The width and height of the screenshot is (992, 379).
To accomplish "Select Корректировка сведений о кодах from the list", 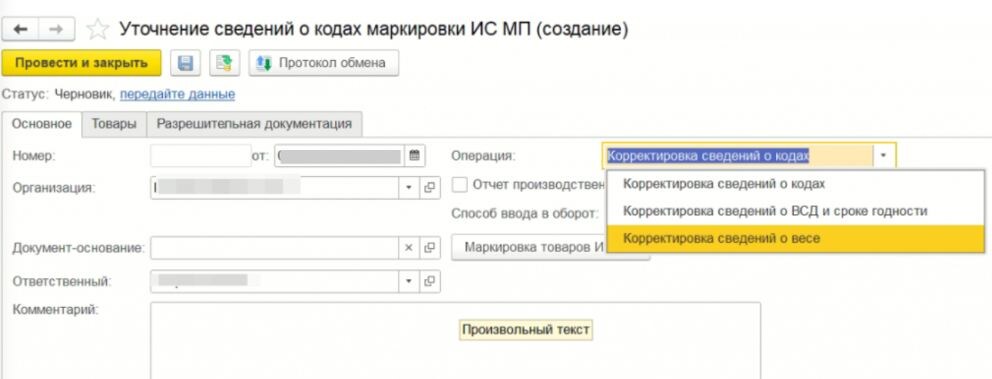I will (x=795, y=184).
